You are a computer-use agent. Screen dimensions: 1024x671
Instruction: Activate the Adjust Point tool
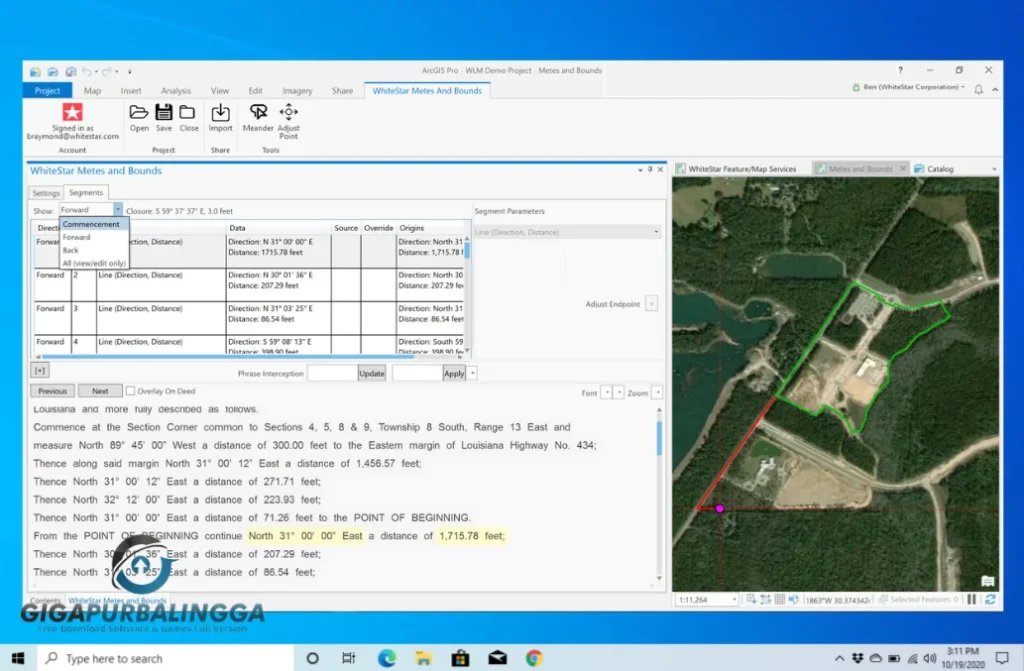288,112
